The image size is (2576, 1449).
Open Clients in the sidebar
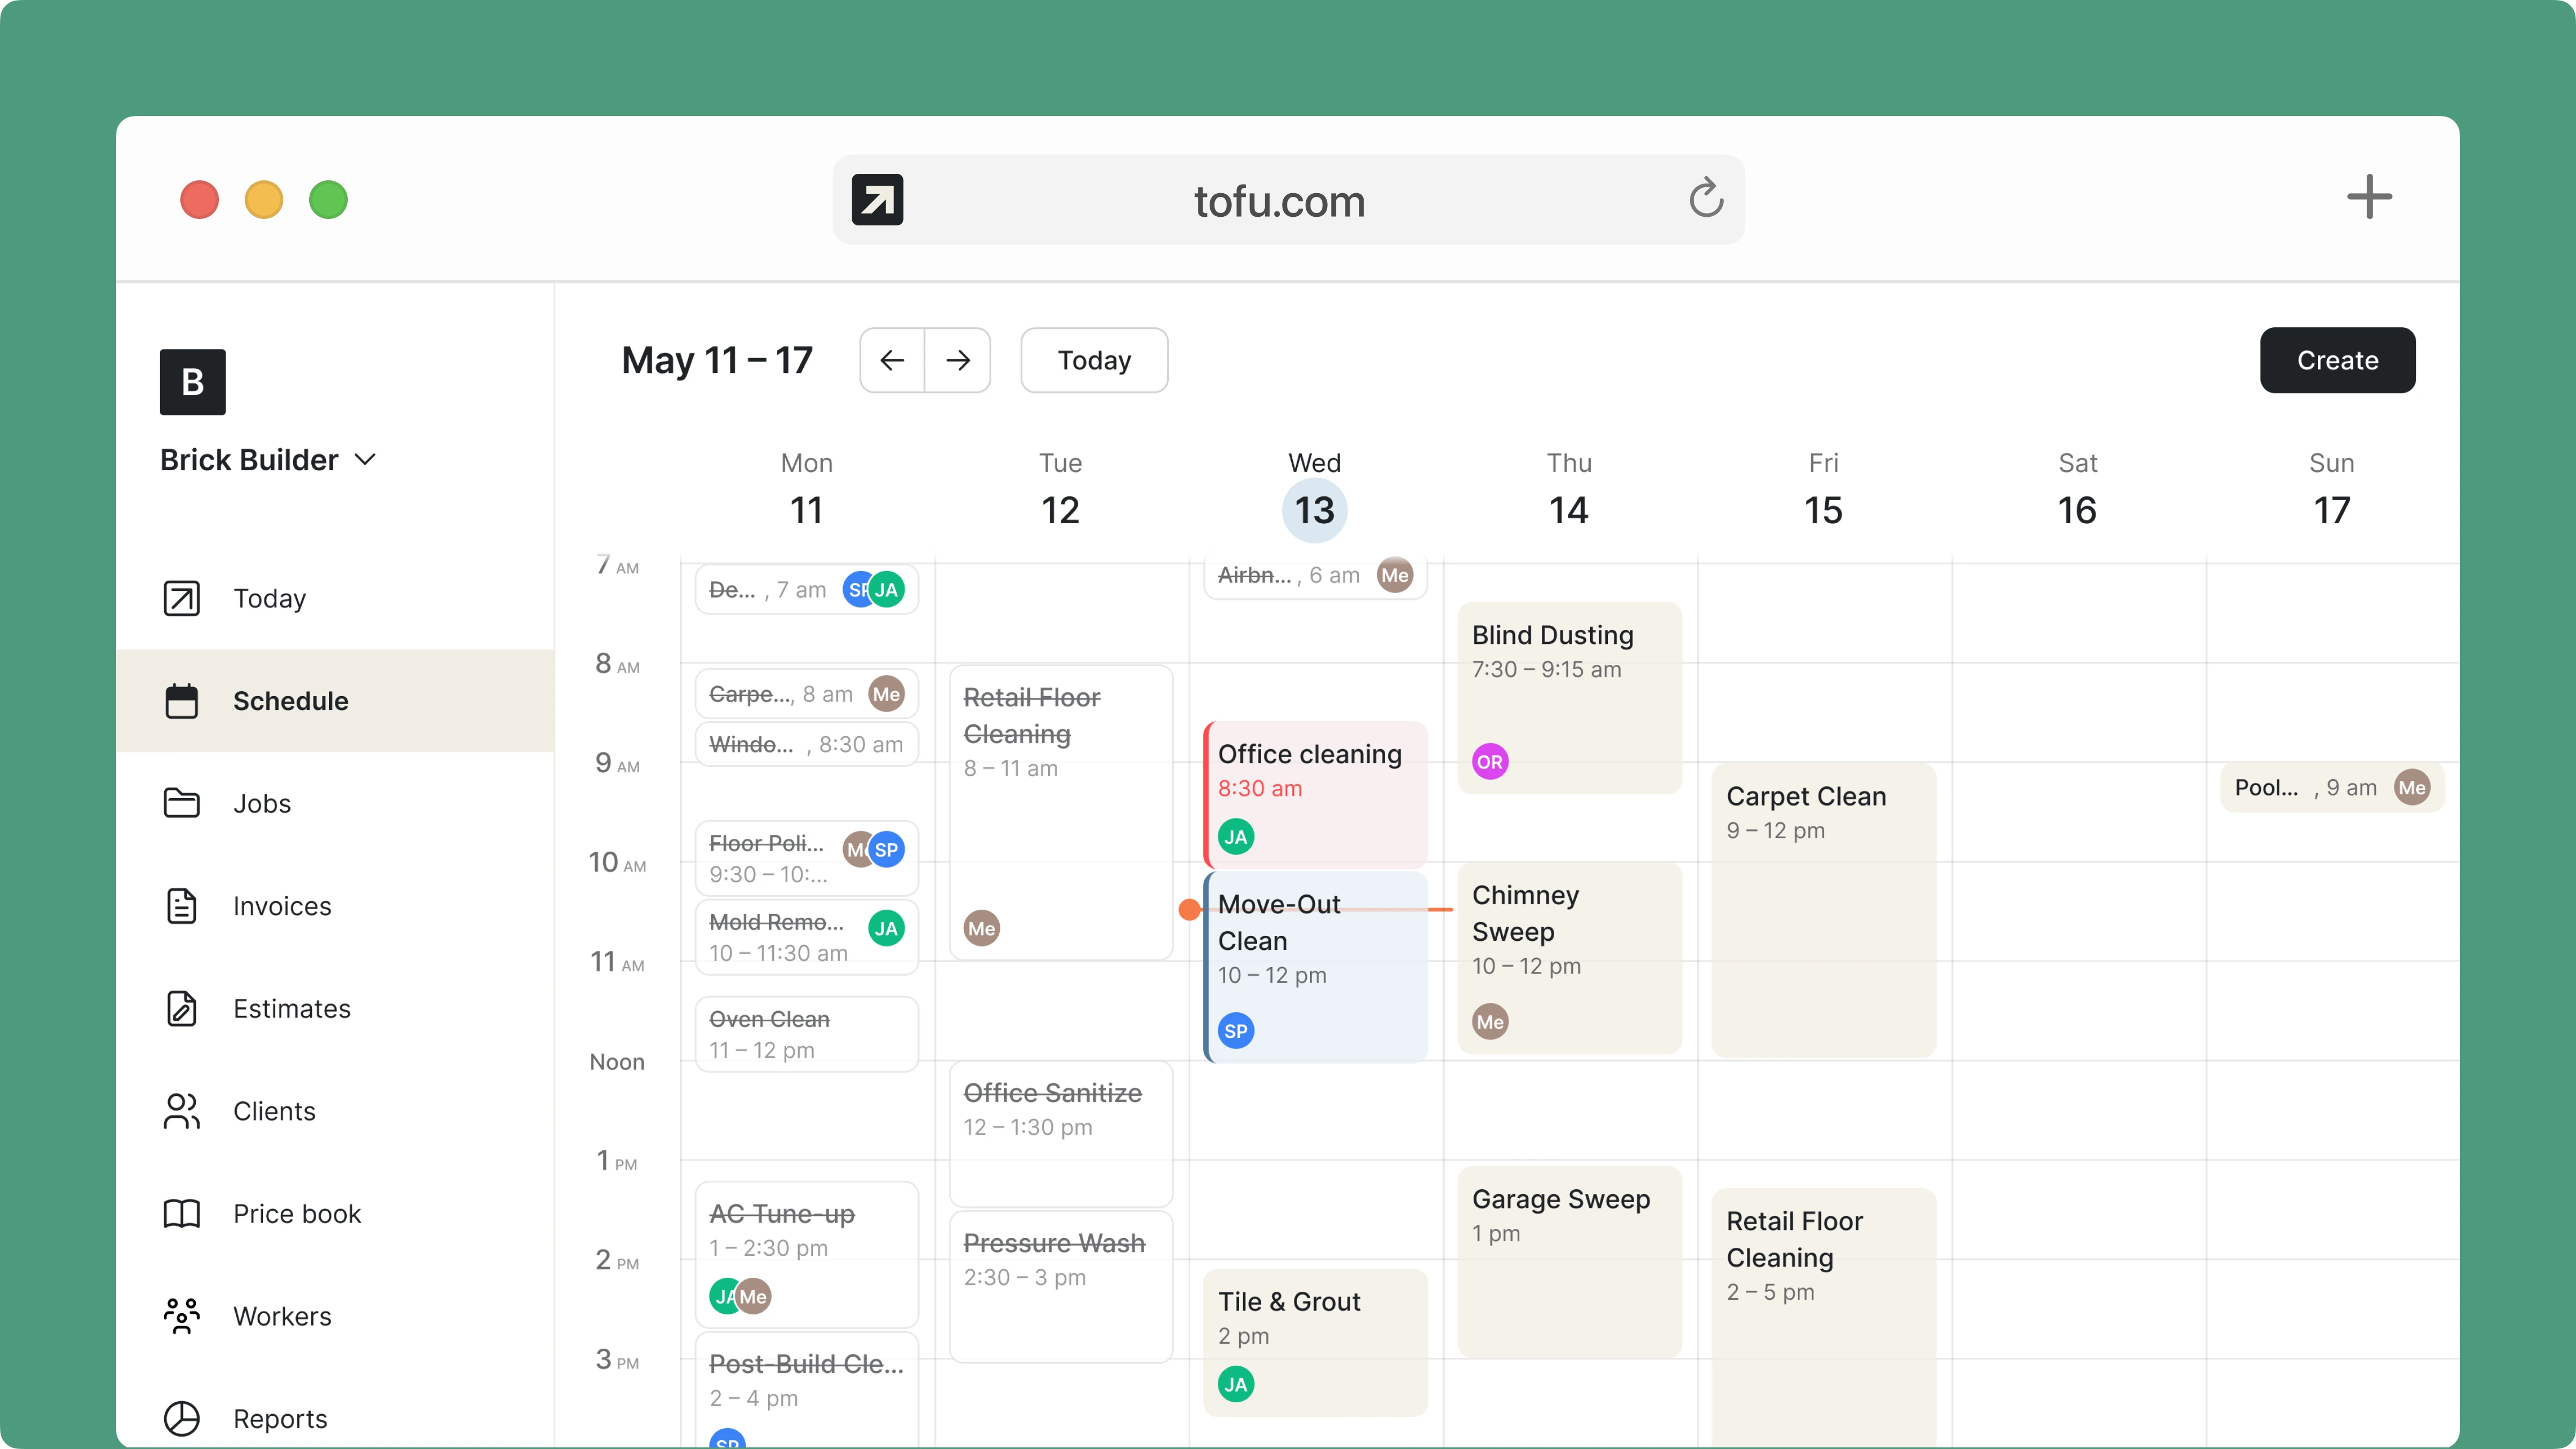[x=335, y=1111]
